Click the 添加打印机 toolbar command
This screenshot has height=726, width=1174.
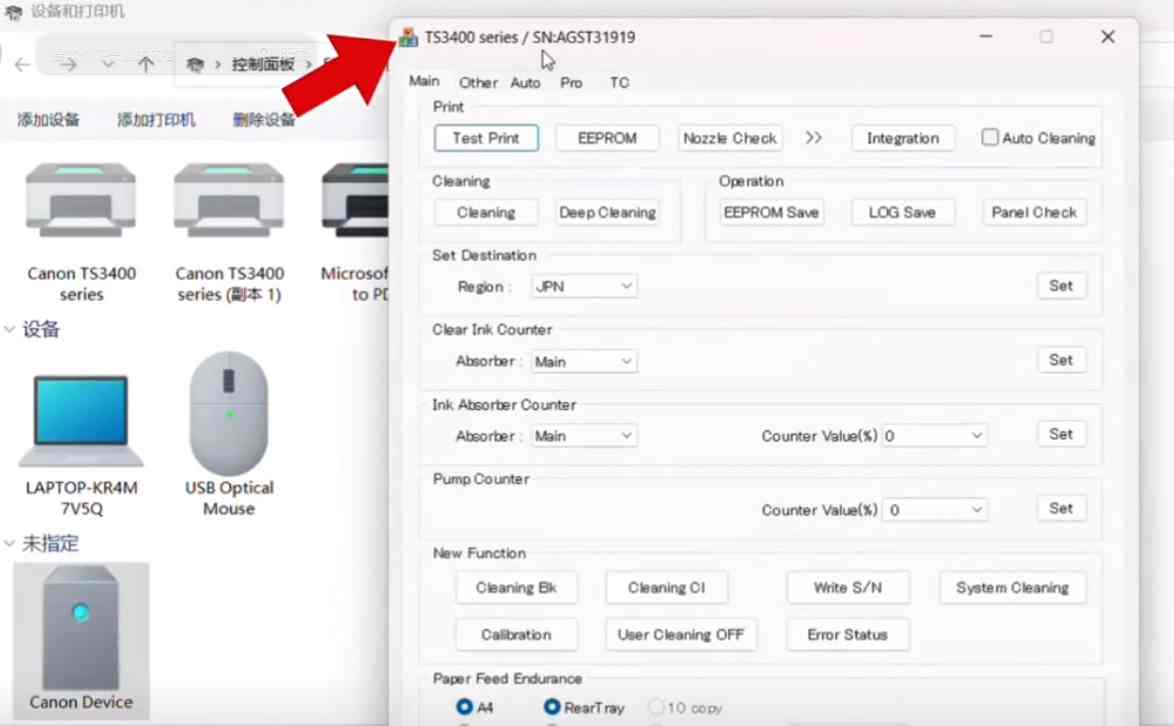coord(156,120)
